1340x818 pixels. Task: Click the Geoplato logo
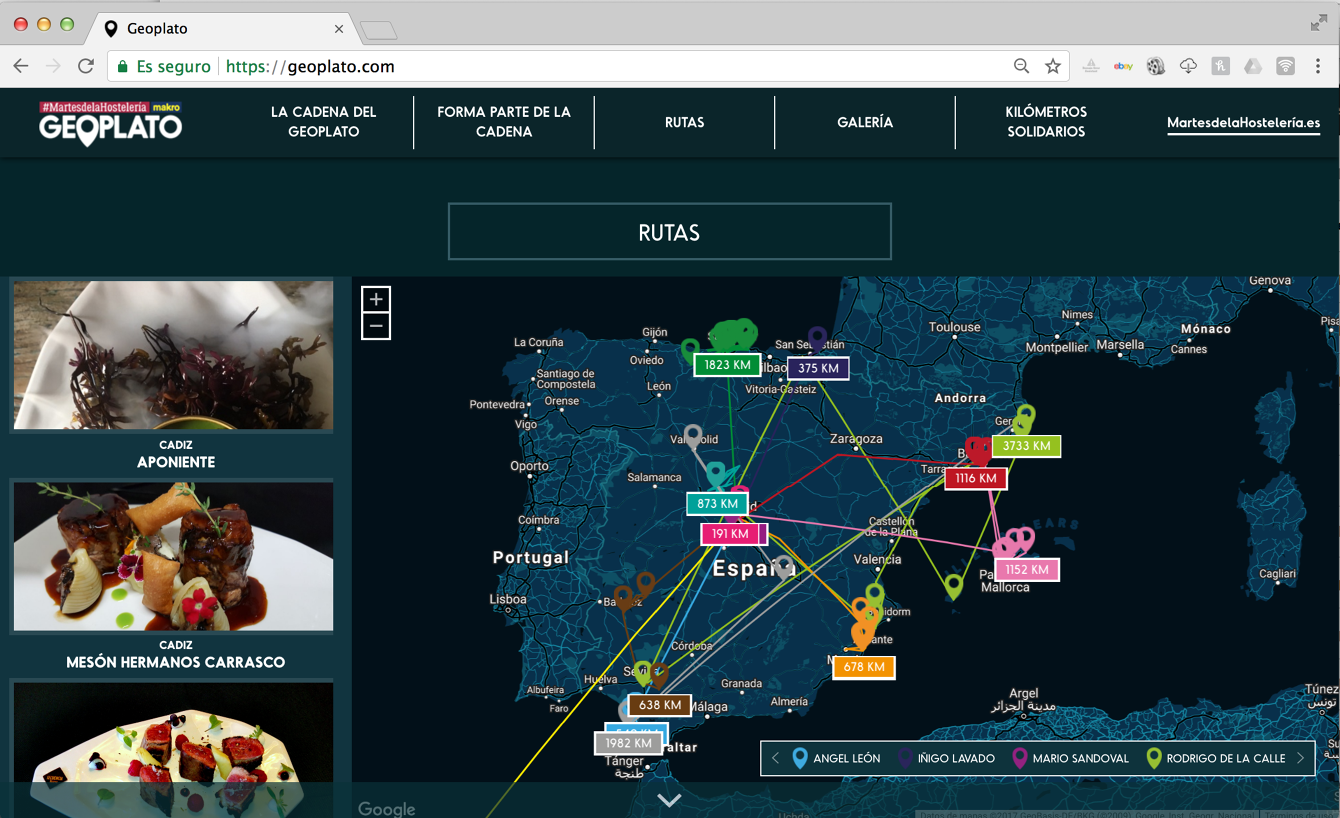110,122
